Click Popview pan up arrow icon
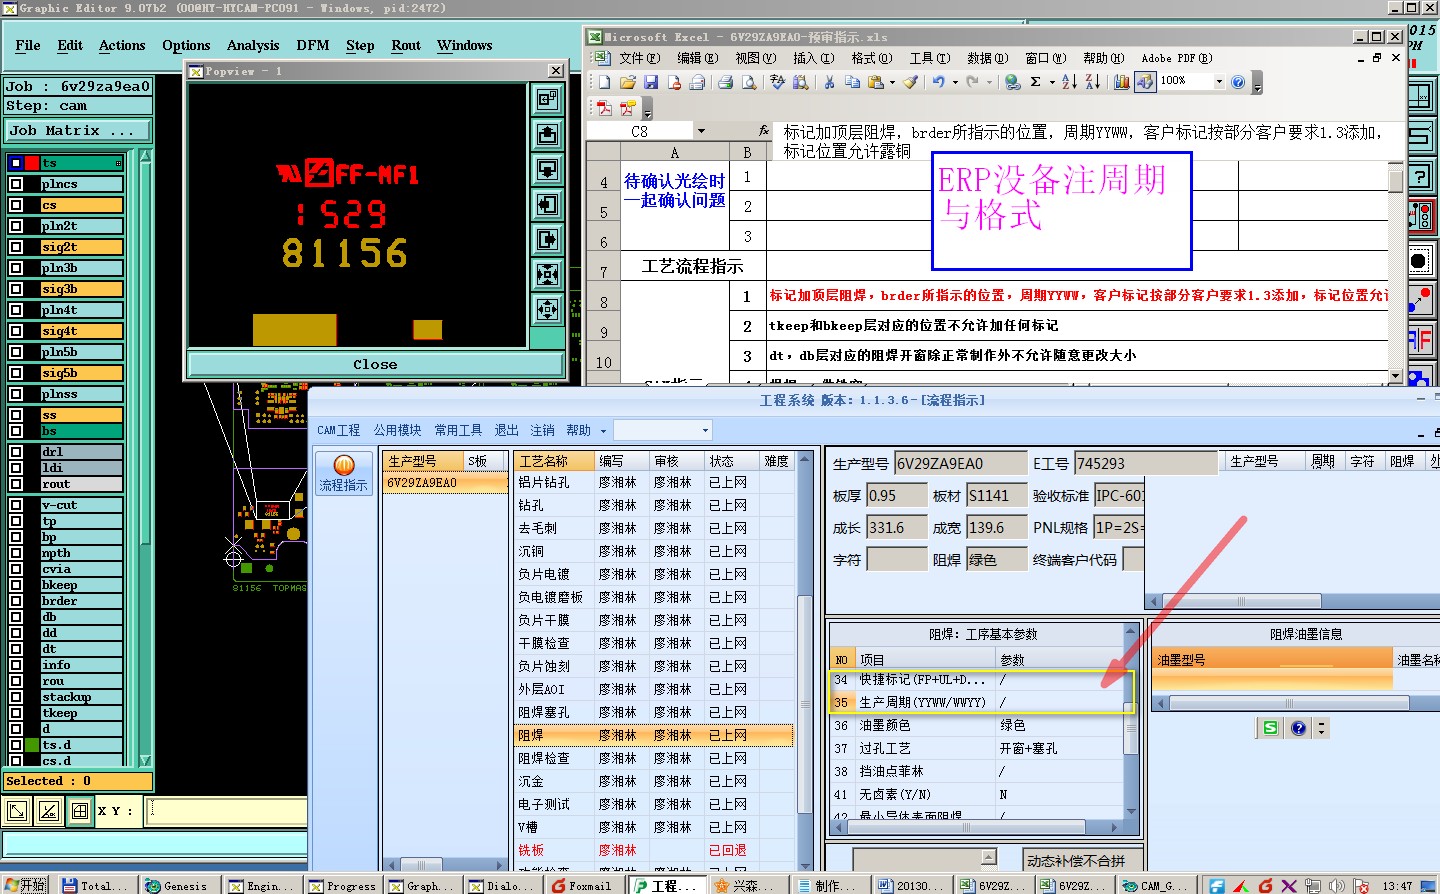The image size is (1440, 894). (547, 134)
